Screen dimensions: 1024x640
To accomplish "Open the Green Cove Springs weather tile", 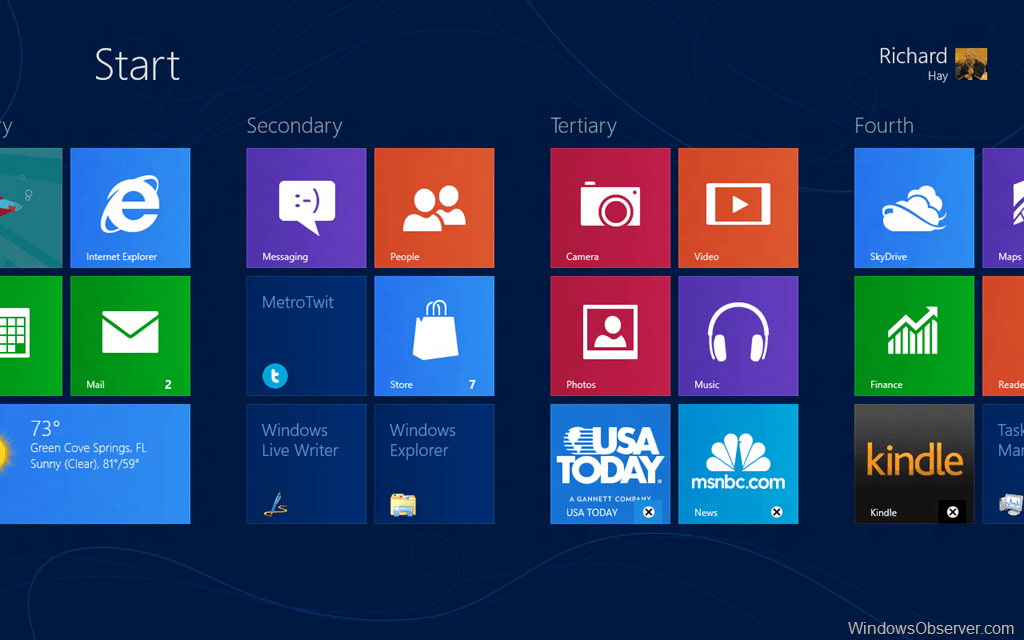I will [95, 464].
